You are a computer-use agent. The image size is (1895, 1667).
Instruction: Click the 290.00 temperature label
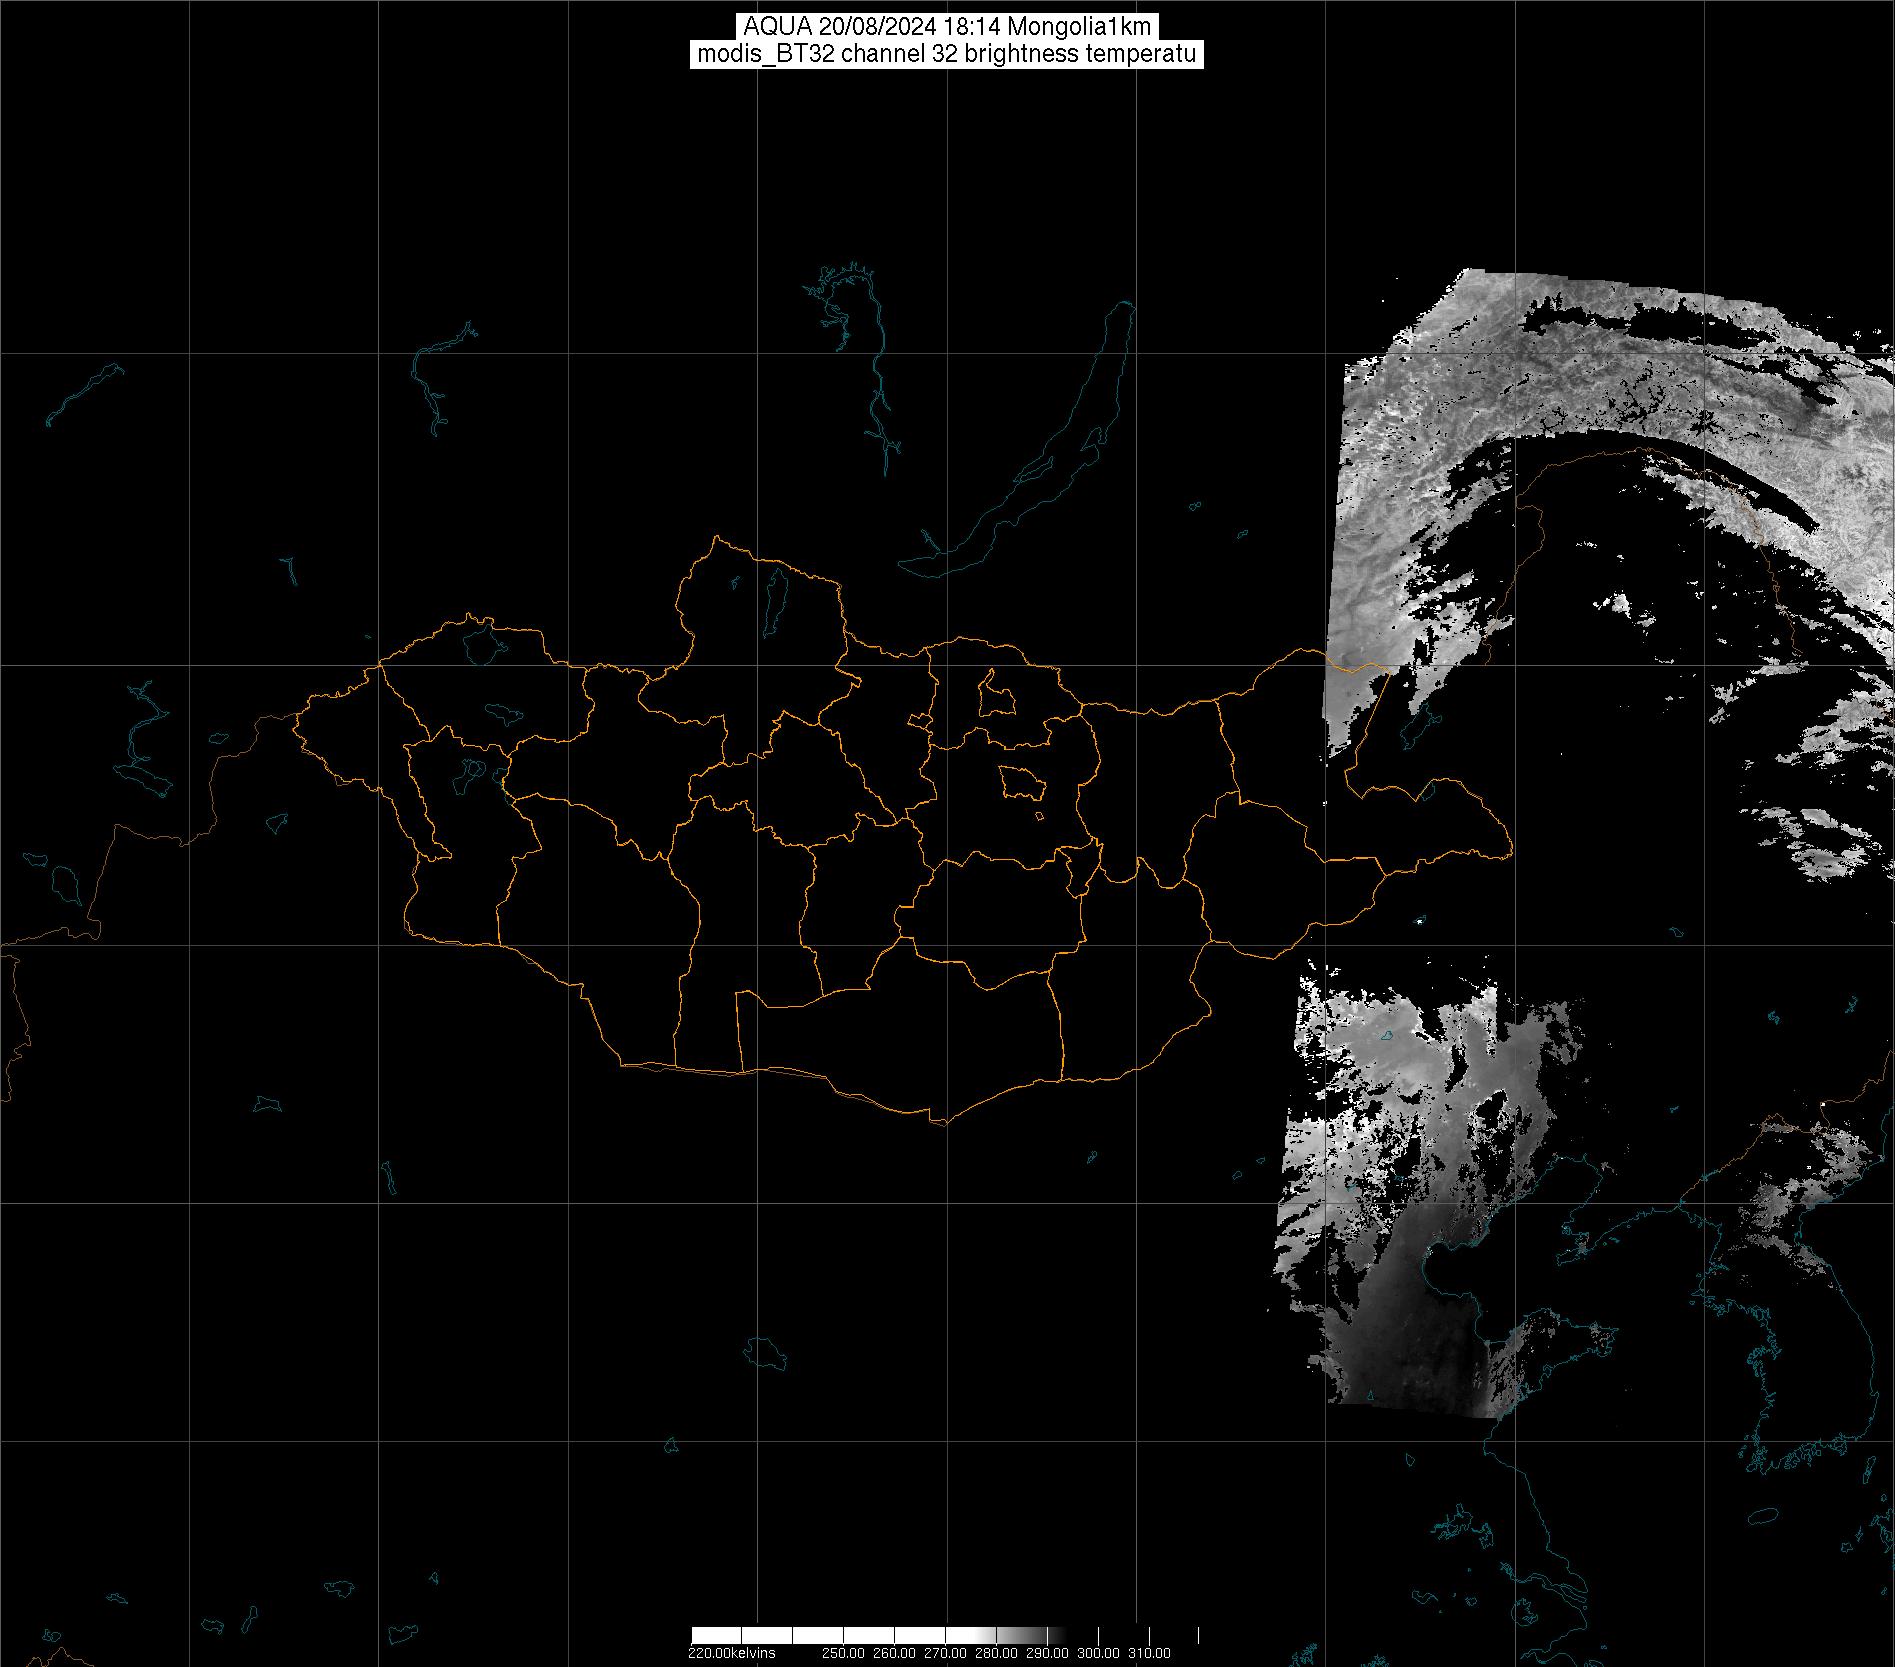1046,1653
